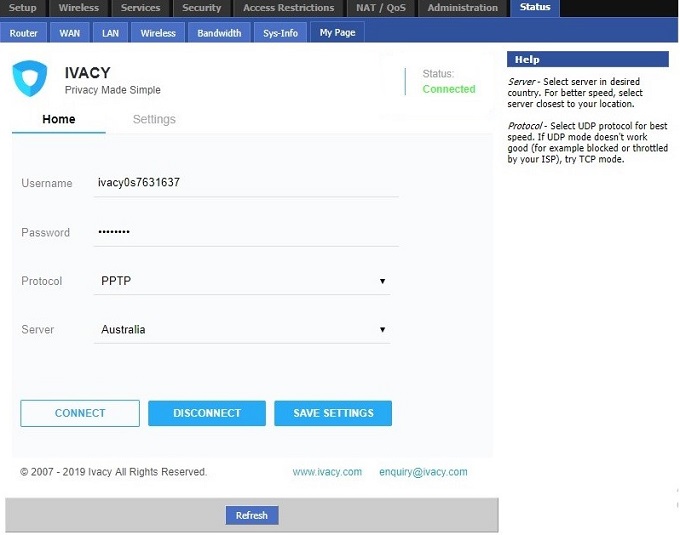The image size is (680, 535).
Task: Click enquiry@ivacy.com email link
Action: coord(423,472)
